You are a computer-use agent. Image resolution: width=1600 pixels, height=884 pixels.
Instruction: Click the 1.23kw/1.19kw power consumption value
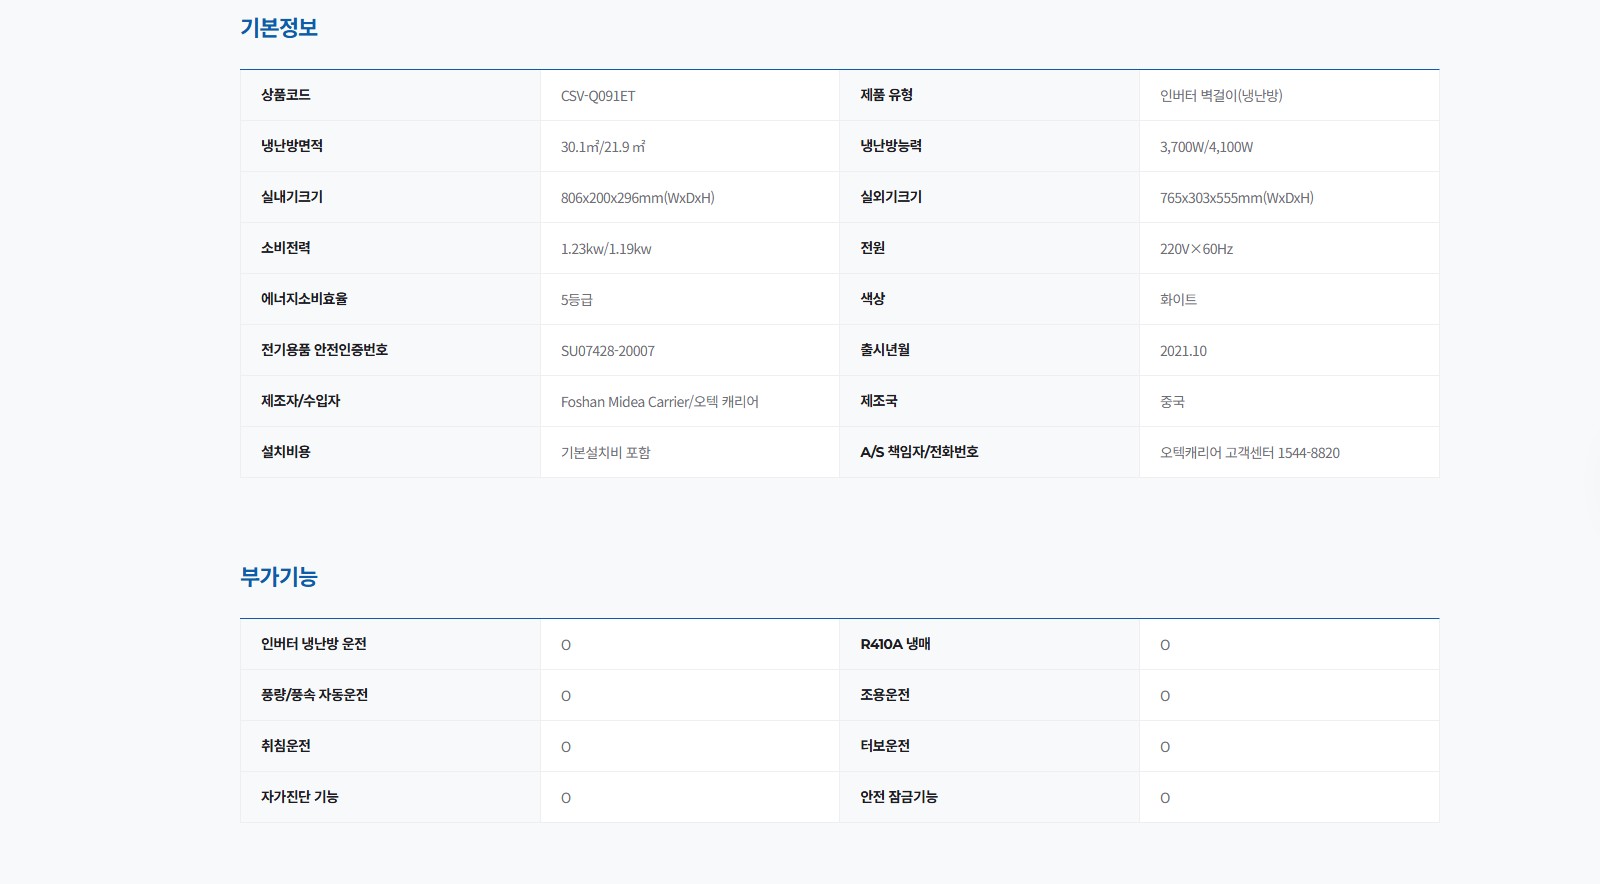[606, 249]
